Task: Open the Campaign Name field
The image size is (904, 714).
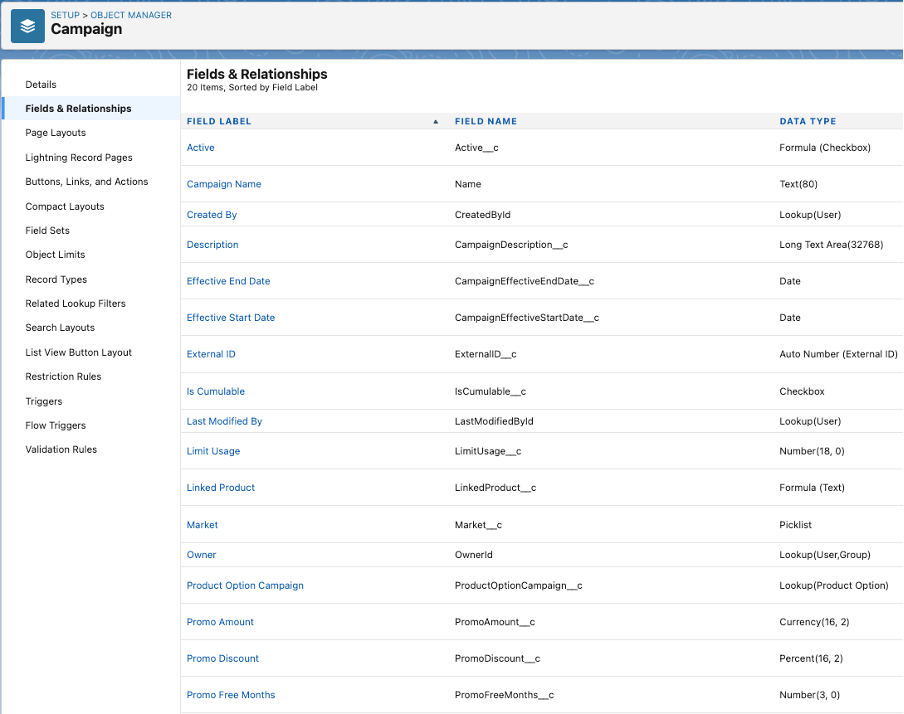Action: pos(224,184)
